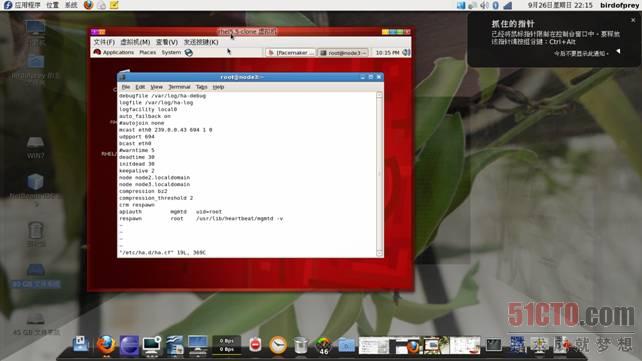Open the network monitor icon in the dock

pyautogui.click(x=151, y=345)
